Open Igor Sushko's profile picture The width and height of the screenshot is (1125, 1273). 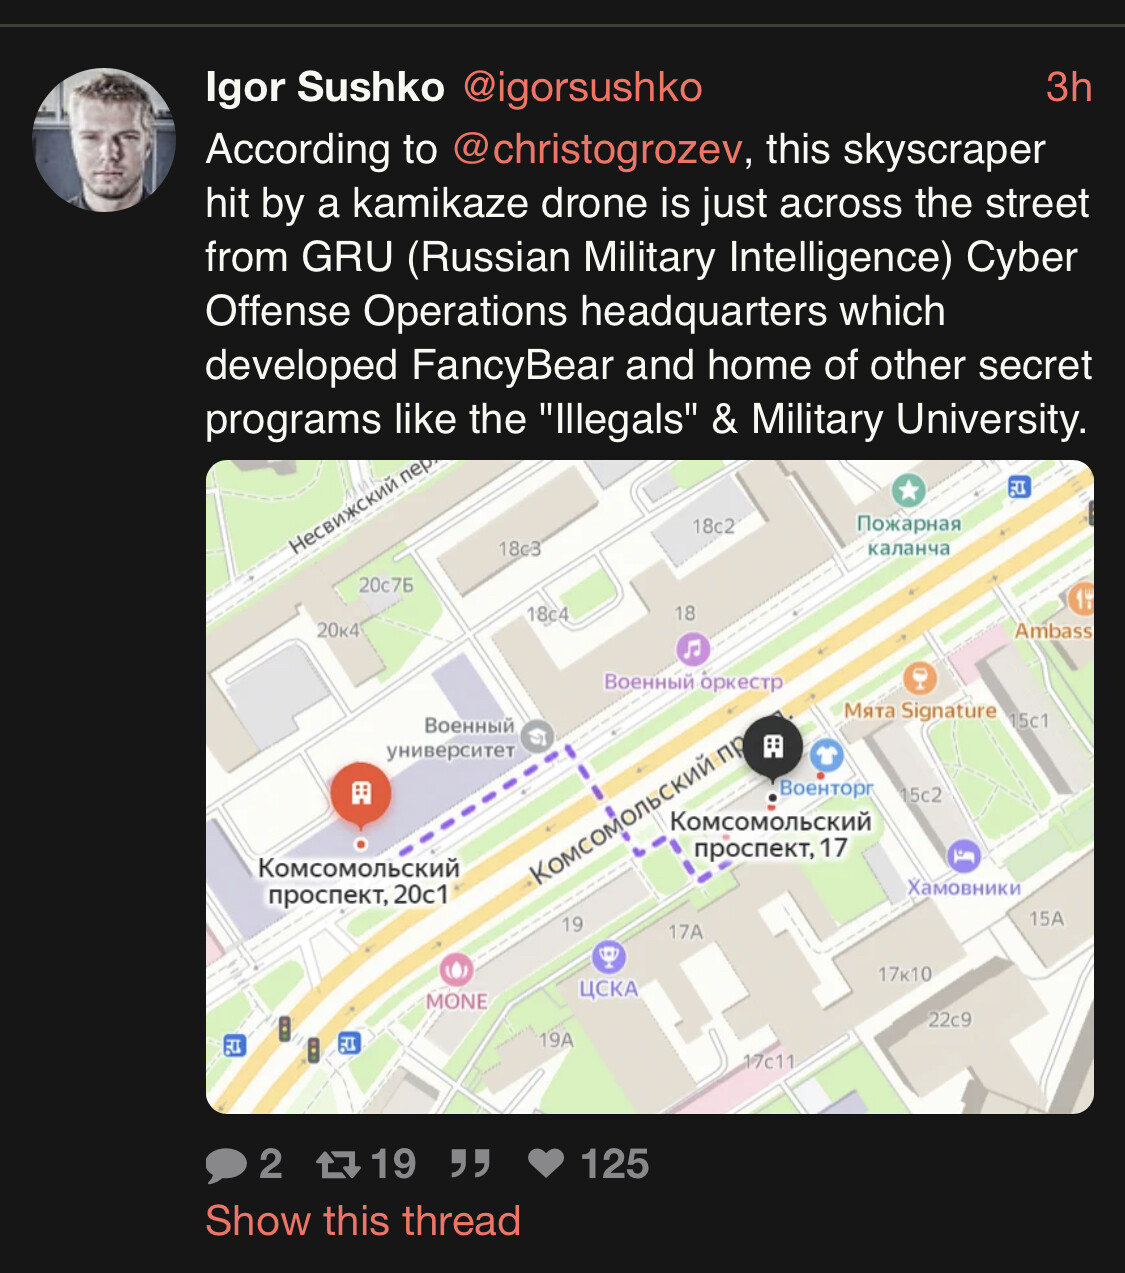pos(104,140)
